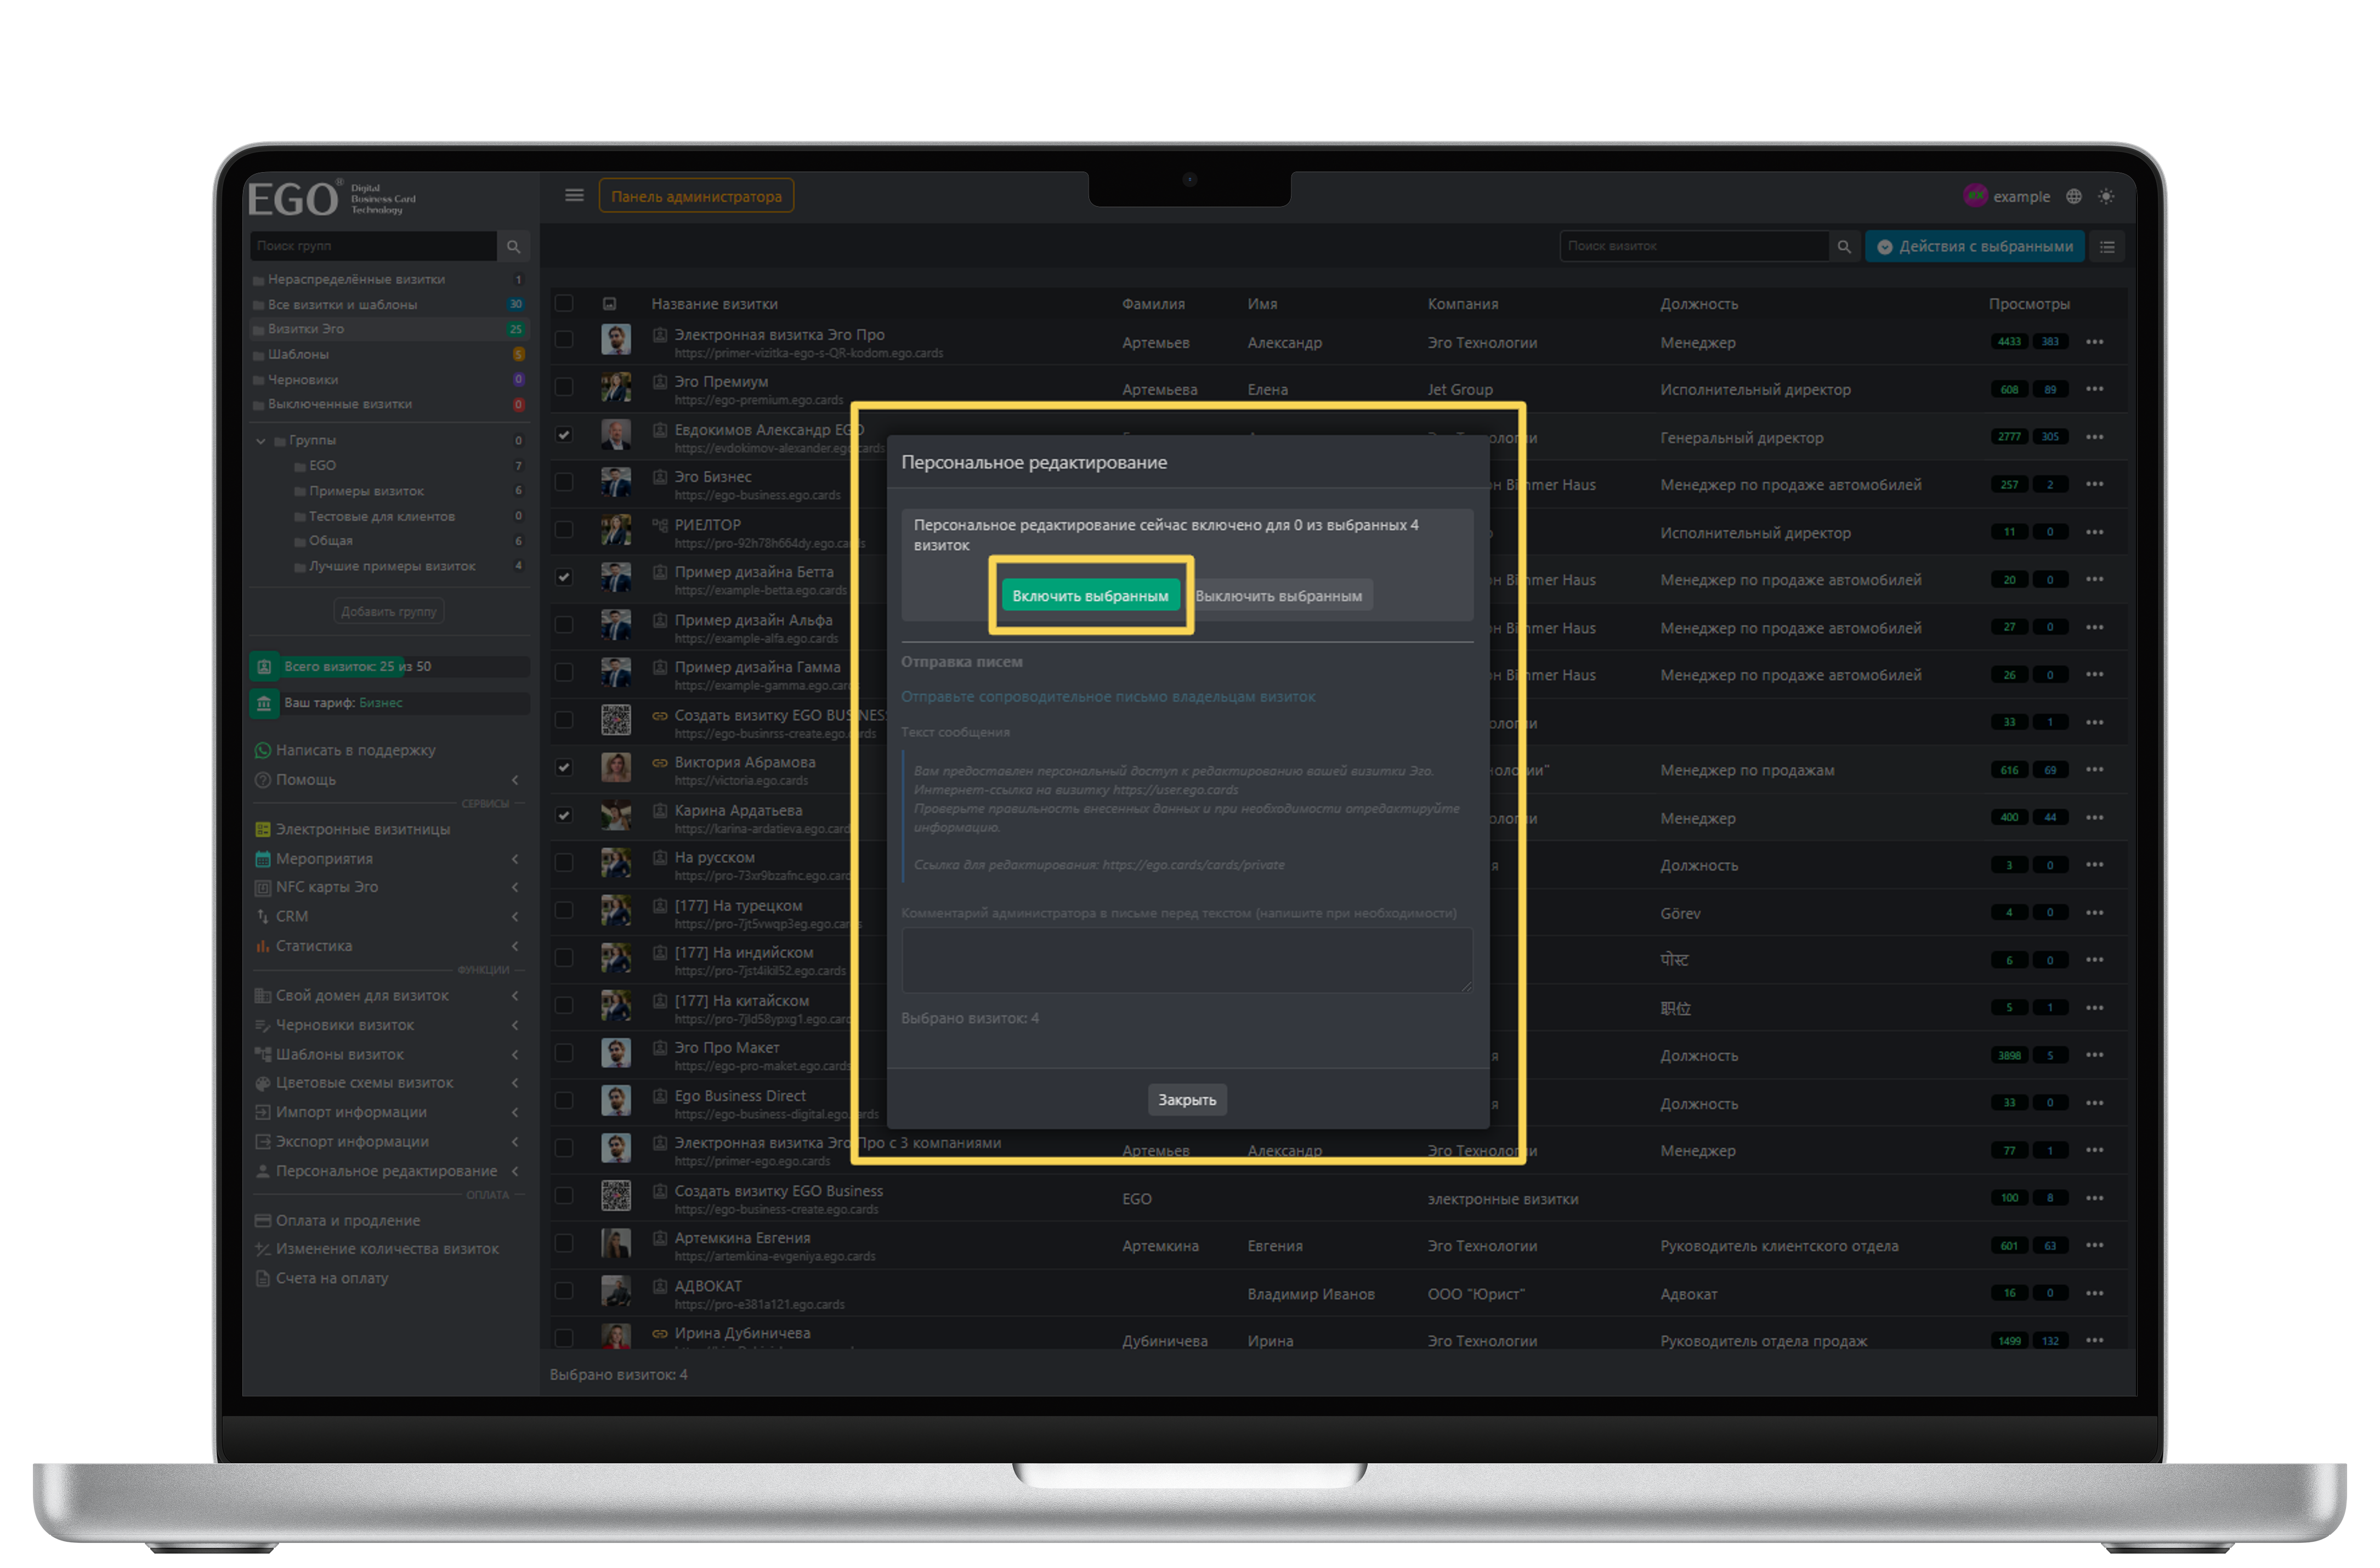Click the green Всего визиток card icon
The image size is (2380, 1568).
pyautogui.click(x=264, y=666)
